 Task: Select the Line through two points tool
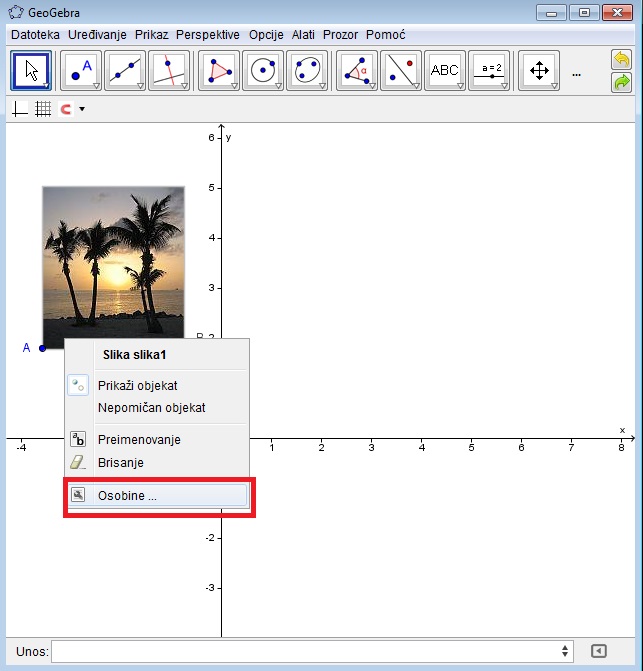click(x=125, y=71)
